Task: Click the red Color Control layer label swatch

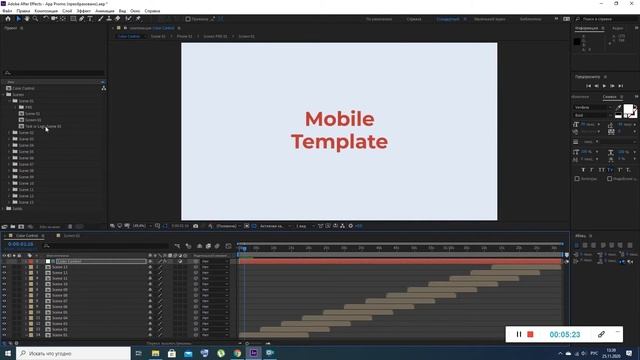Action: coord(31,261)
